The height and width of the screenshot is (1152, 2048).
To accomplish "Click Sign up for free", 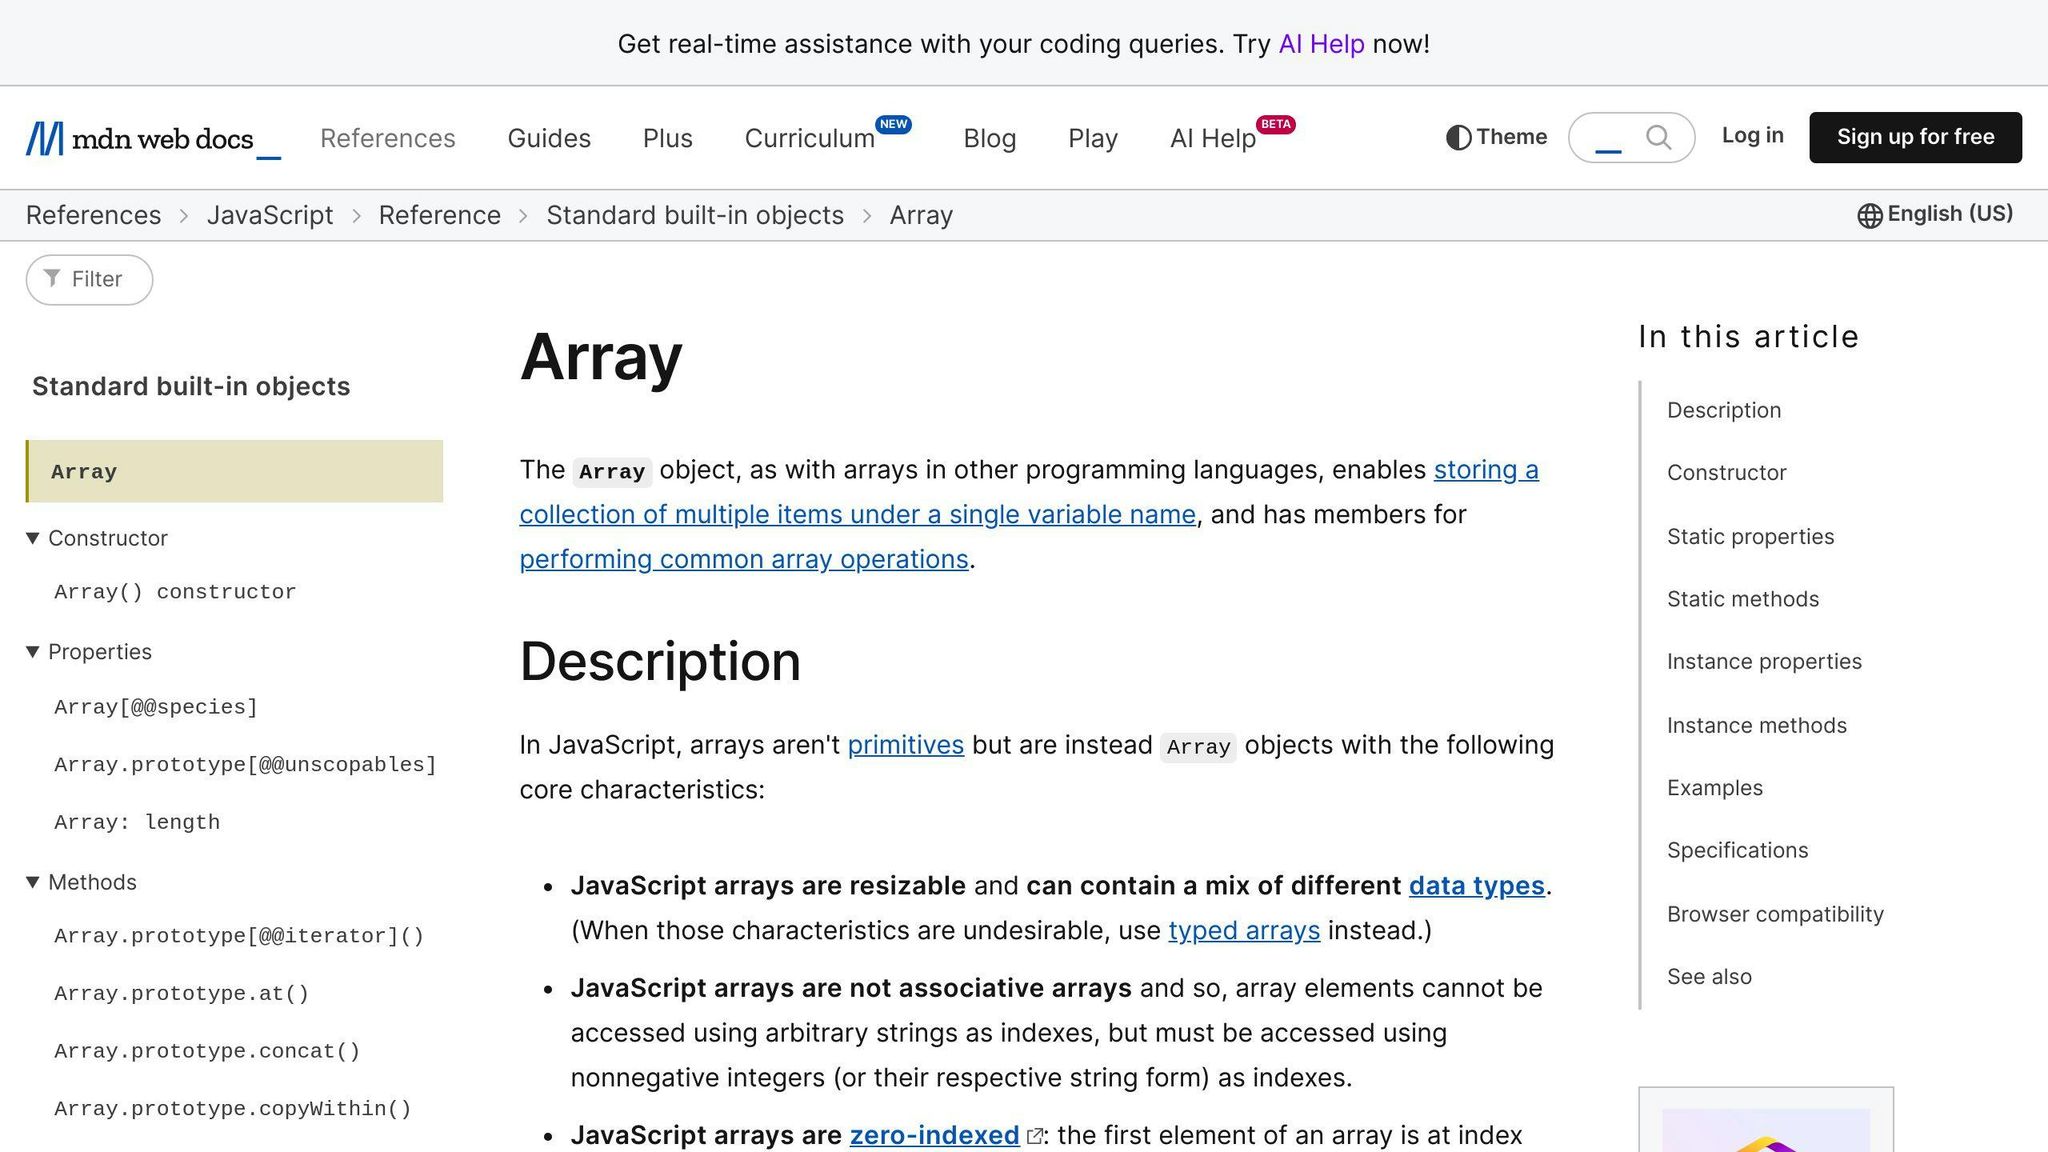I will click(1914, 137).
